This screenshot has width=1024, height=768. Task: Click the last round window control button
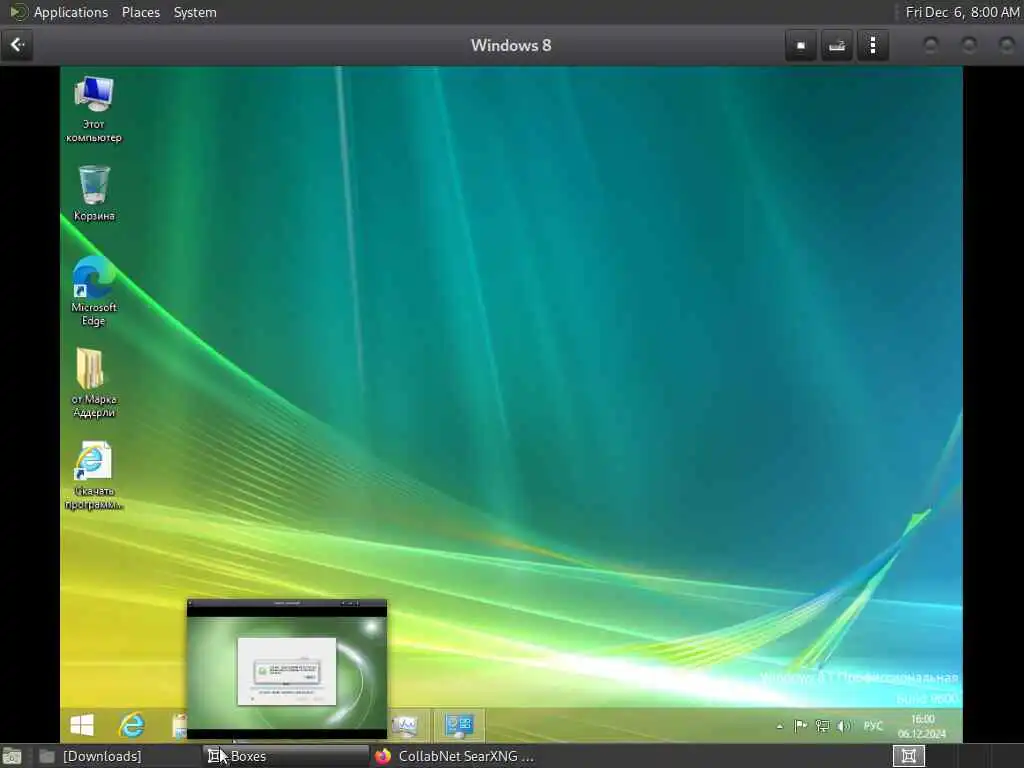(x=1006, y=45)
